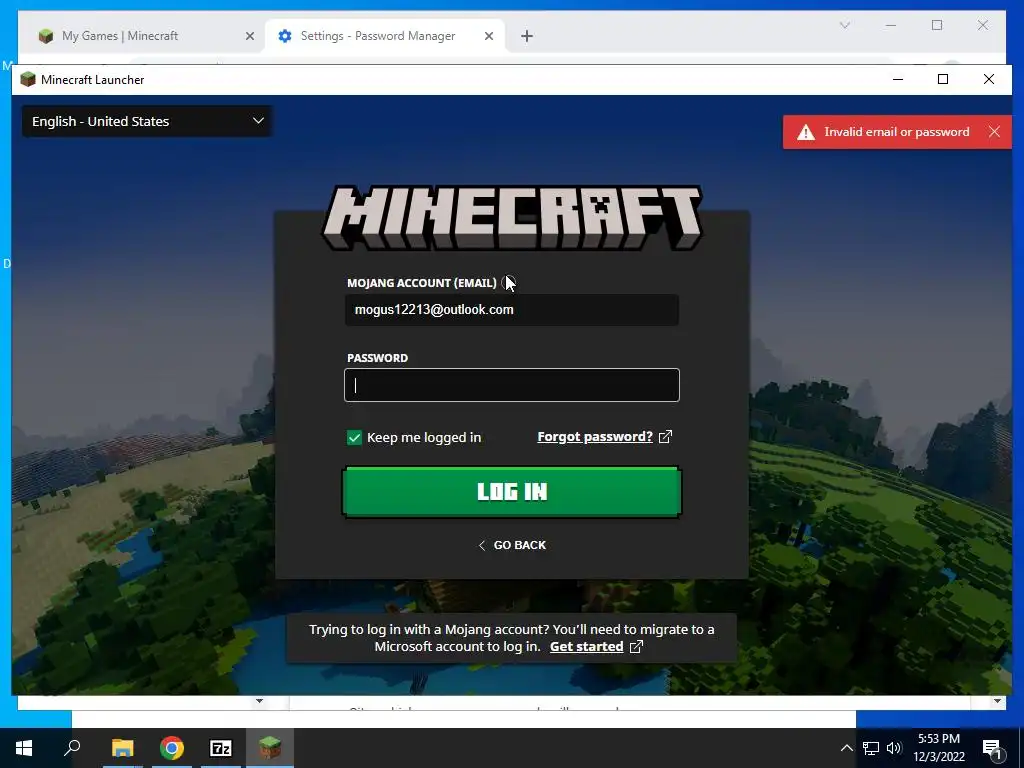Click the left pane scroll-down arrow in Chrome
1024x768 pixels.
click(259, 701)
